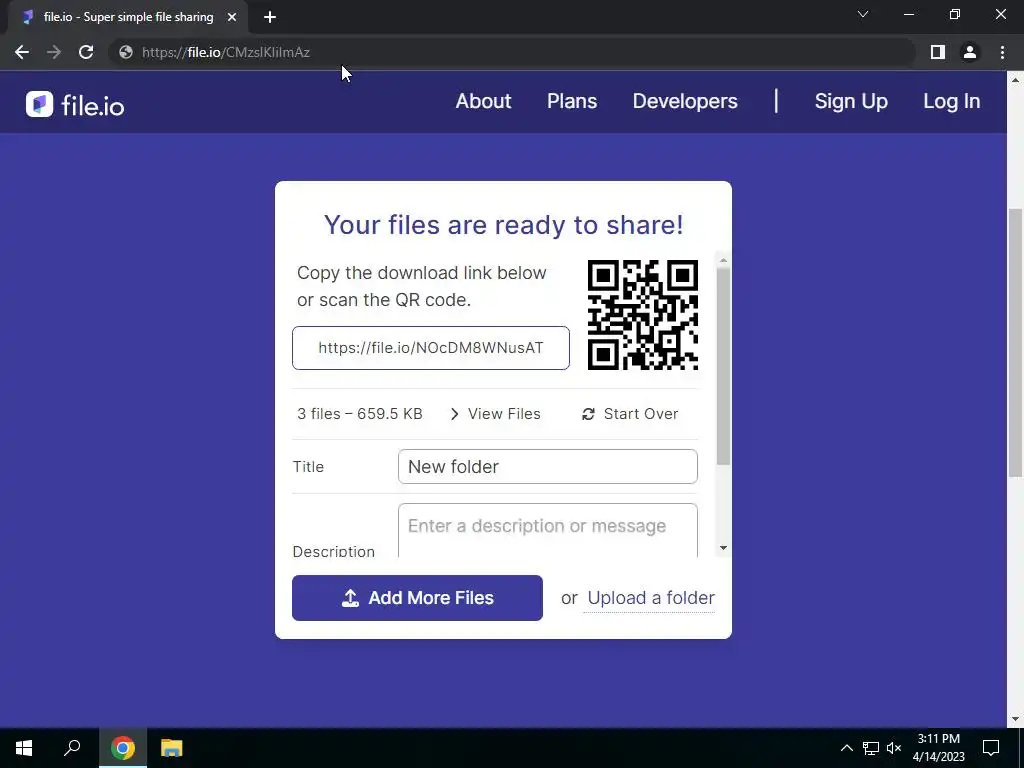Click the page scrollbar up arrow
Image resolution: width=1024 pixels, height=768 pixels.
coord(1015,80)
